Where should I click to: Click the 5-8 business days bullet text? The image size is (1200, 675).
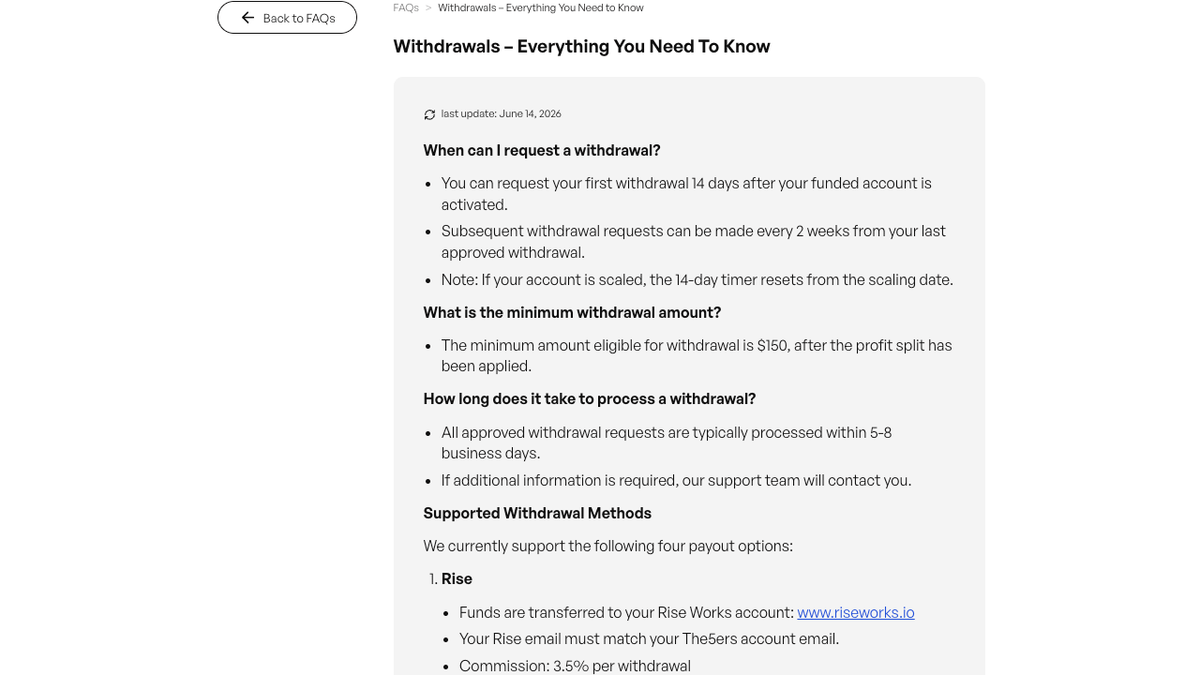point(667,443)
